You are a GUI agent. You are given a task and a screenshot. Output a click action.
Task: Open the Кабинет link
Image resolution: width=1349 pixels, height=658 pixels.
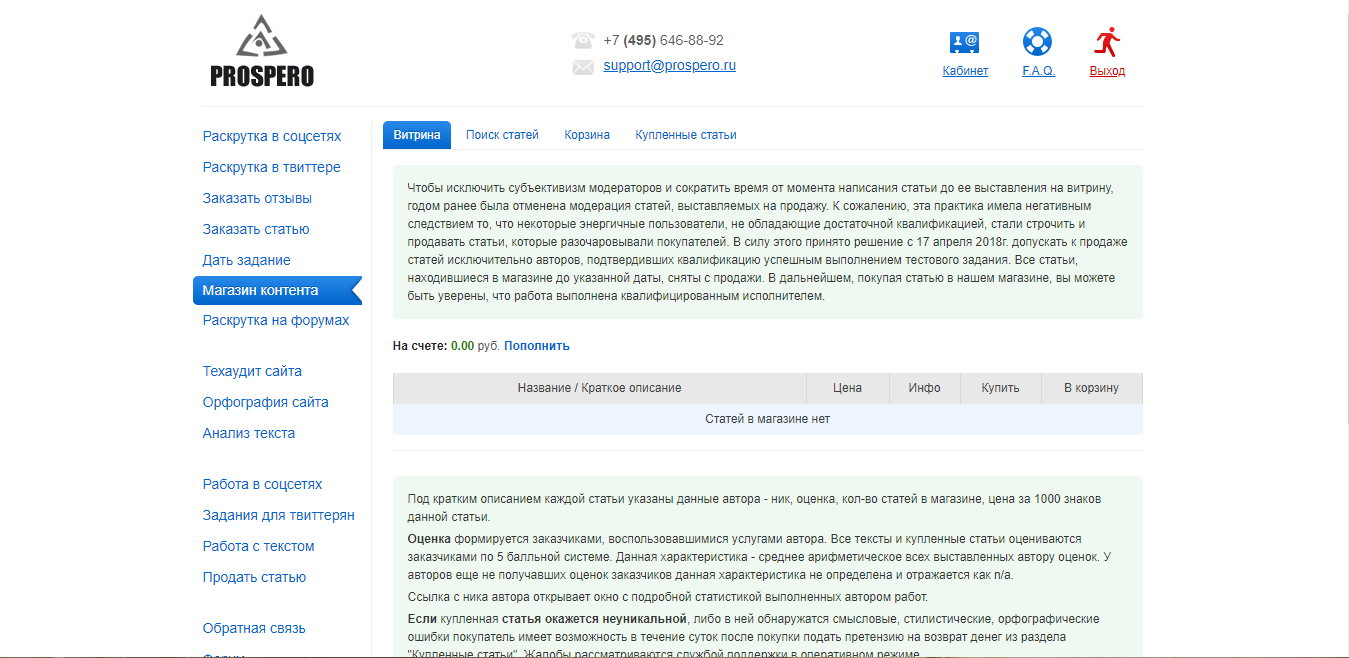[x=965, y=71]
